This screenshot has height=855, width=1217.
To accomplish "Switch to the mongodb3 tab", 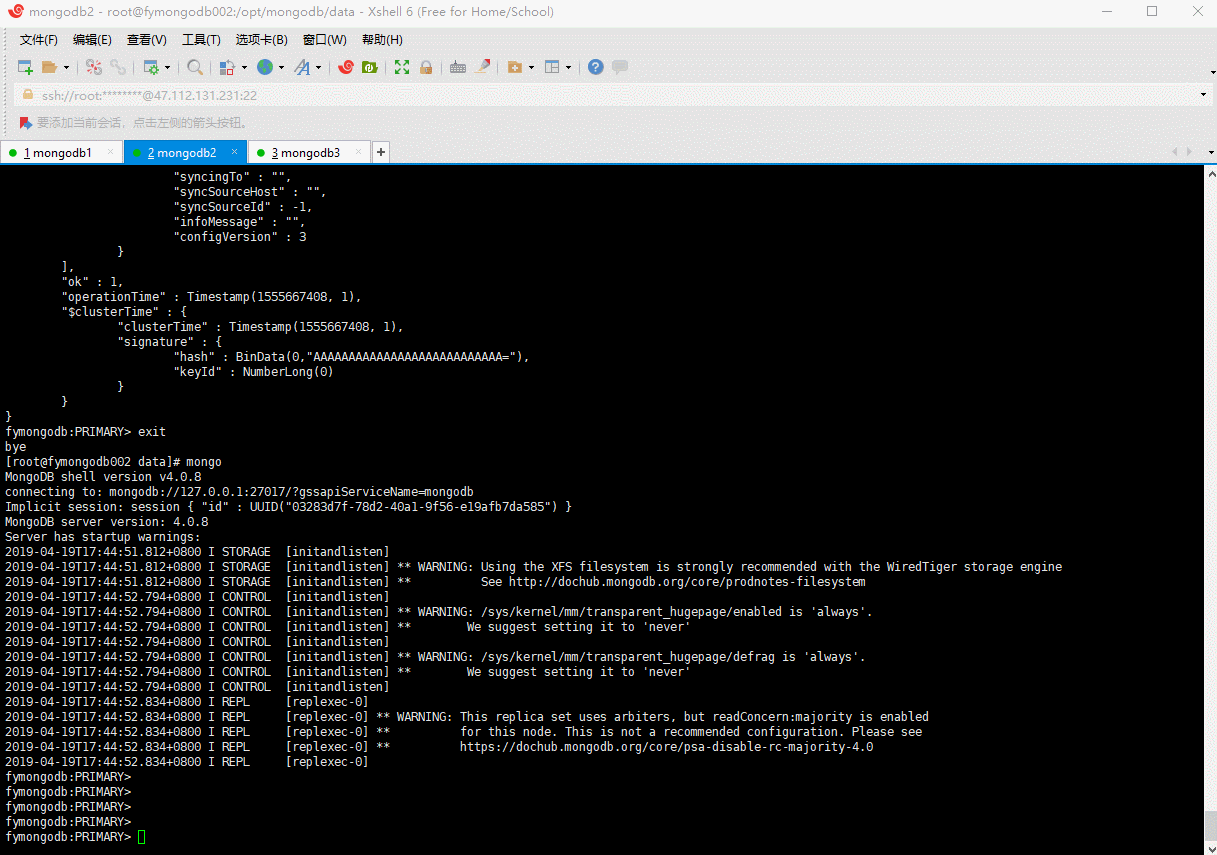I will click(x=305, y=153).
